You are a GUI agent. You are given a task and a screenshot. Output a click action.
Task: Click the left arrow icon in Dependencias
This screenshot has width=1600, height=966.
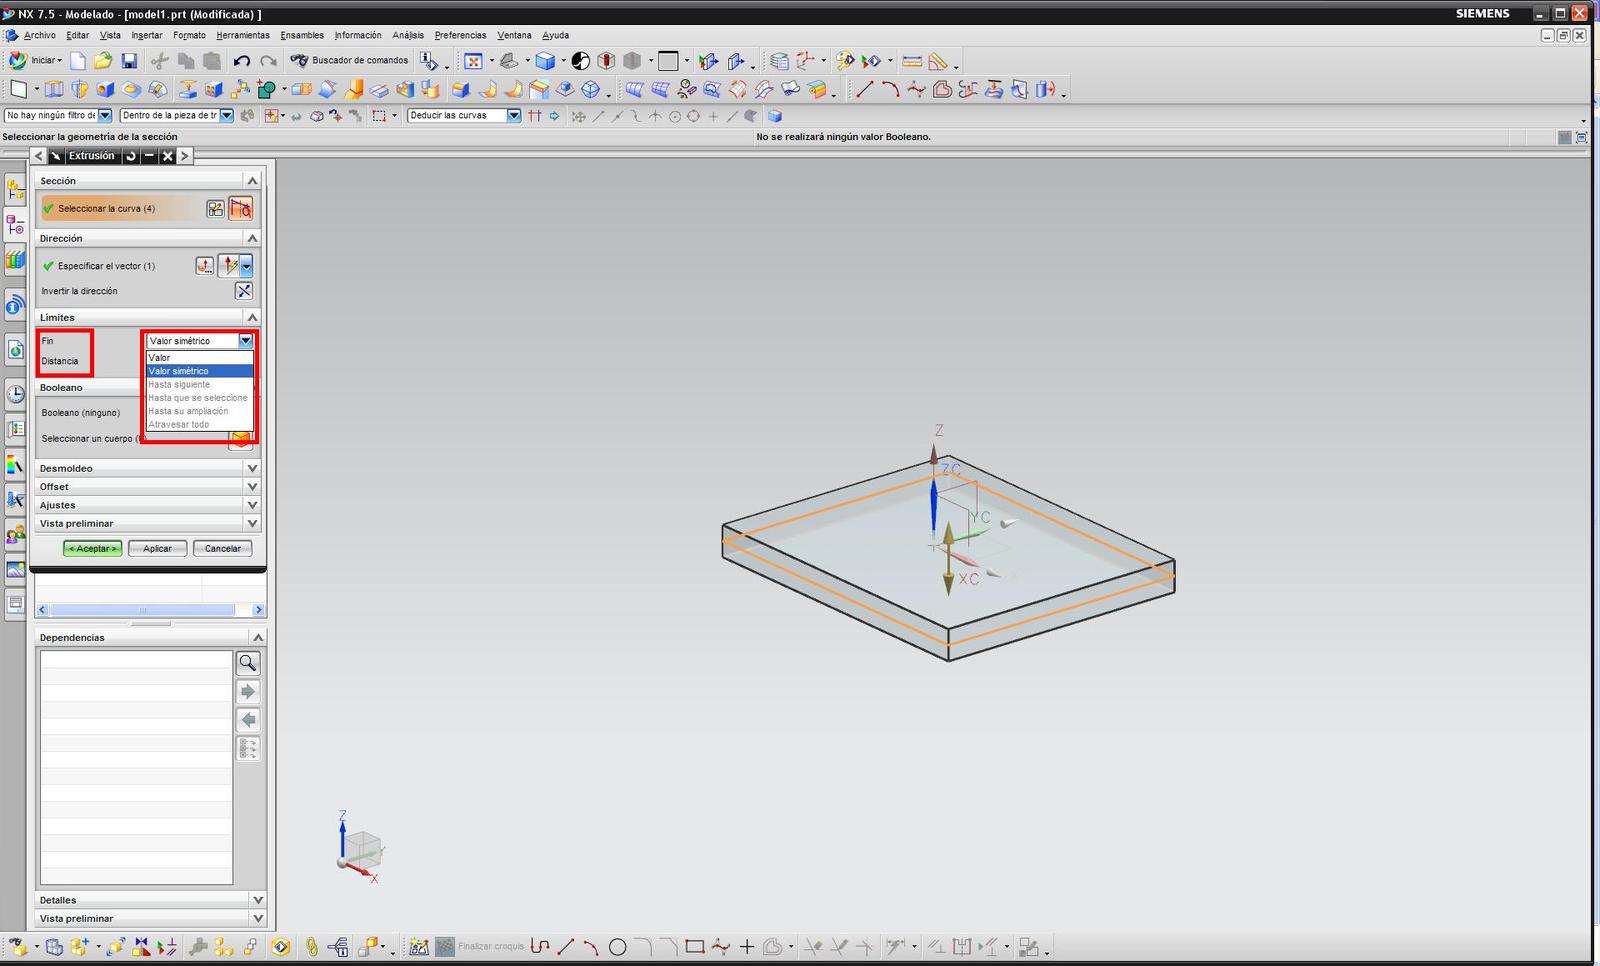click(248, 720)
